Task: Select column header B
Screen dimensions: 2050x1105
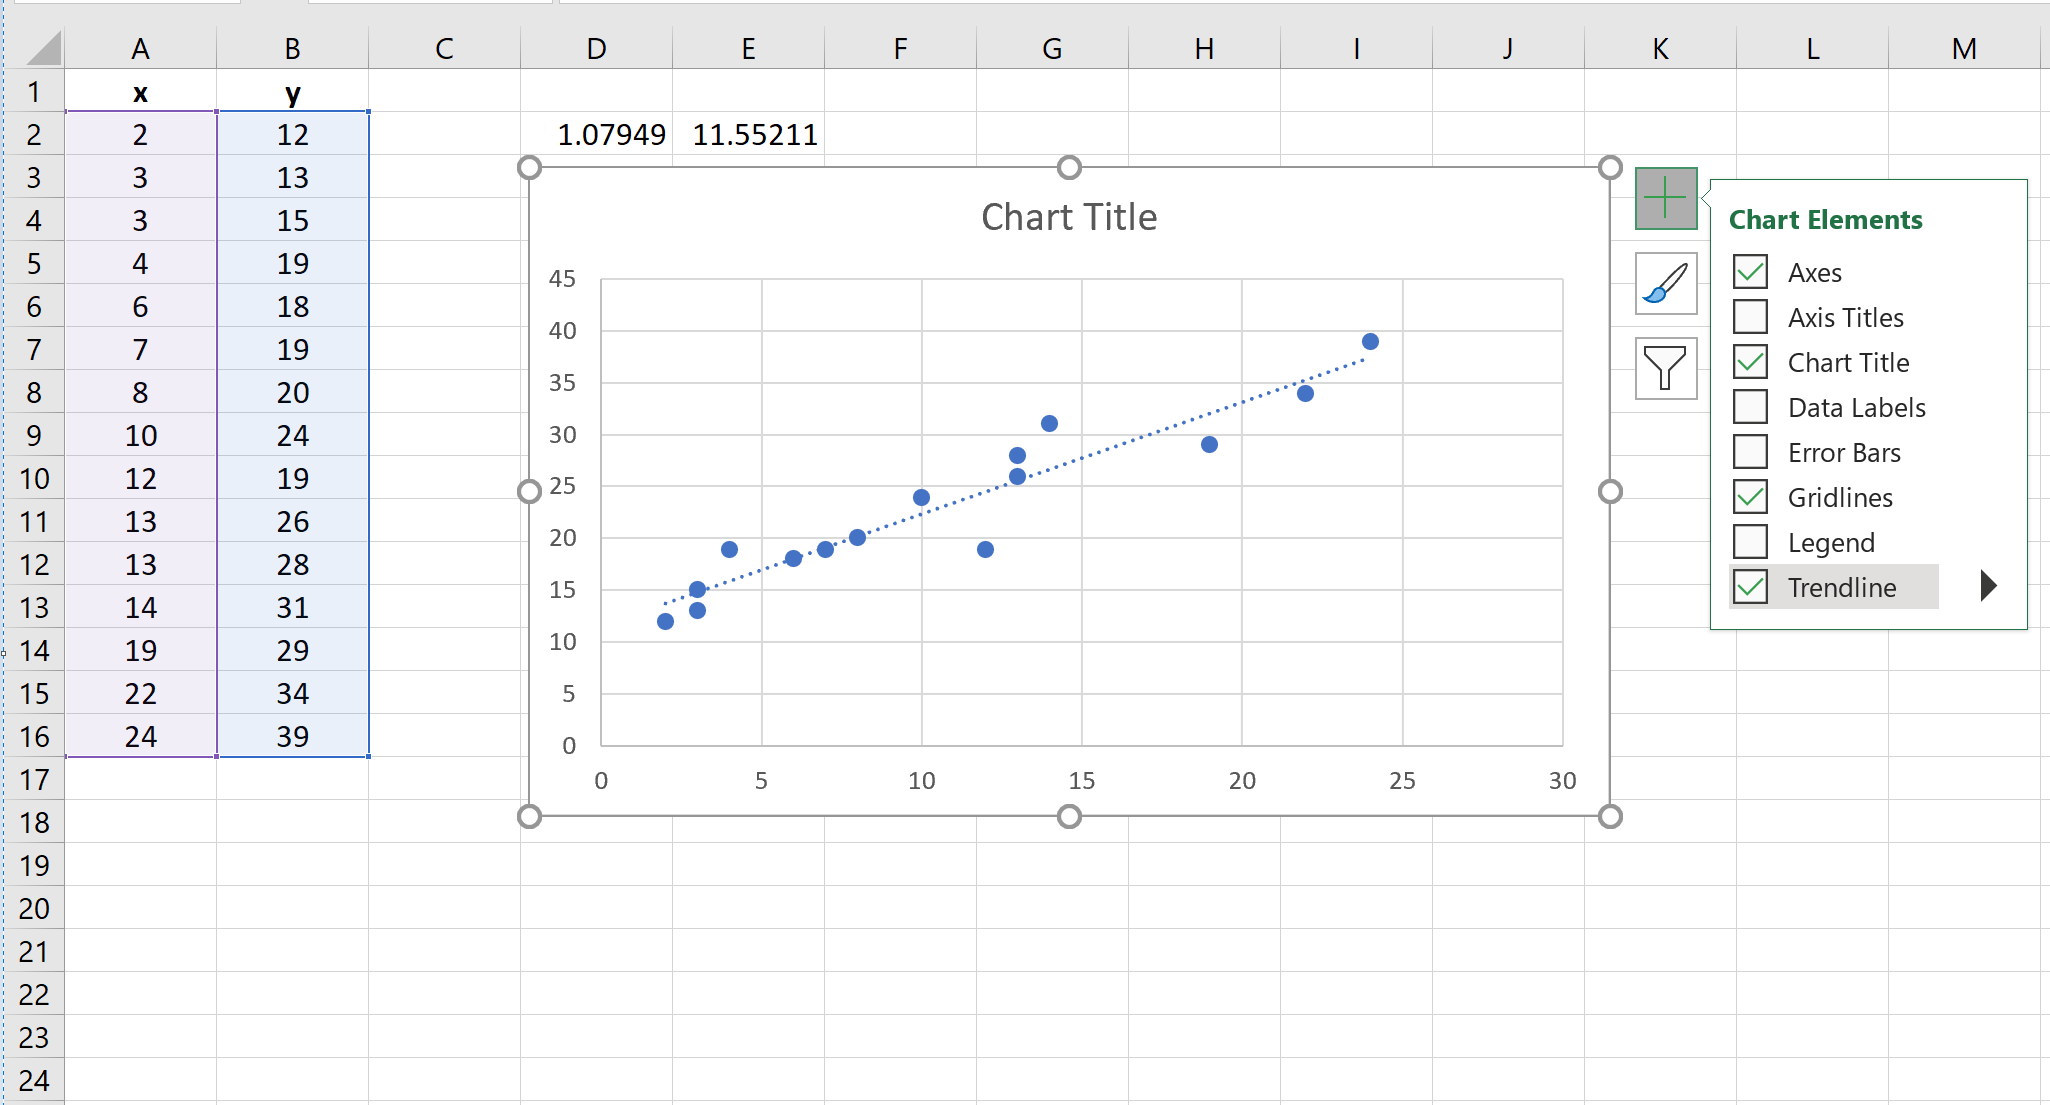Action: point(292,47)
